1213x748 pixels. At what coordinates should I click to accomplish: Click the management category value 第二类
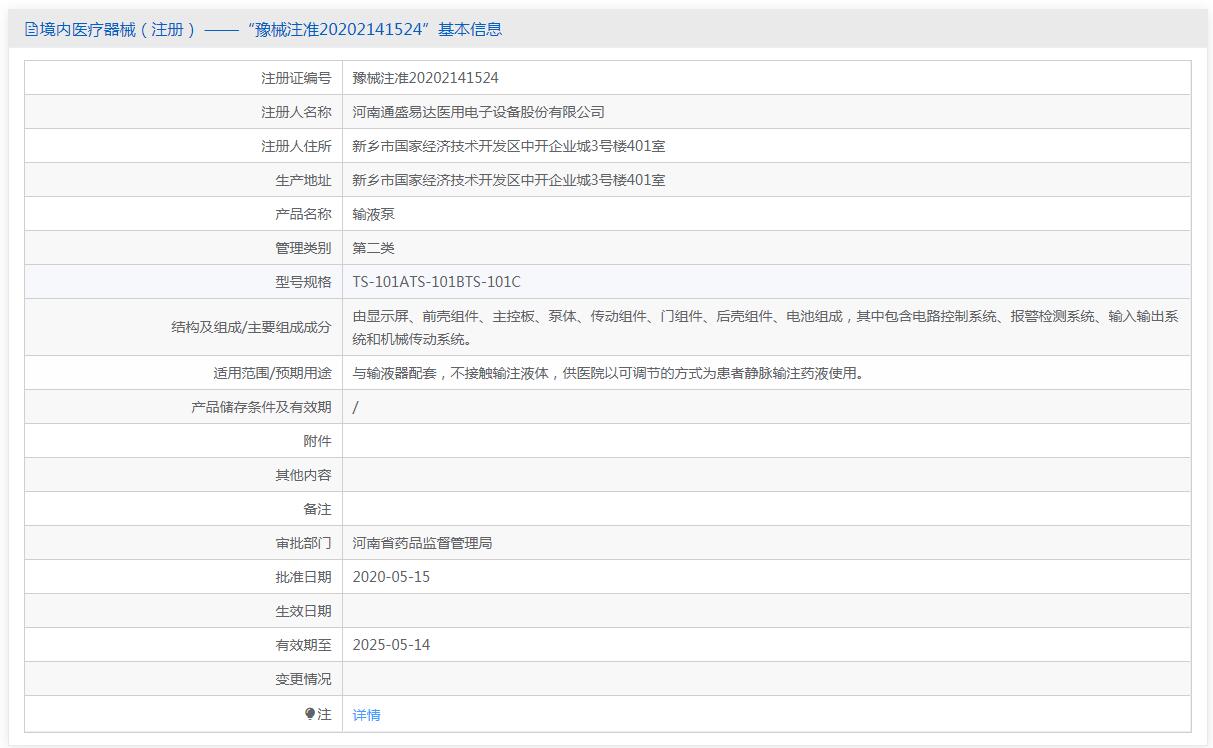click(374, 248)
